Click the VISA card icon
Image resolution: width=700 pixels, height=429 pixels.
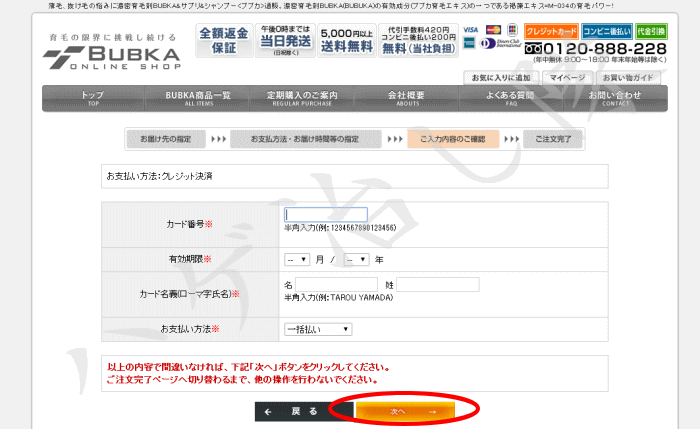[x=471, y=30]
